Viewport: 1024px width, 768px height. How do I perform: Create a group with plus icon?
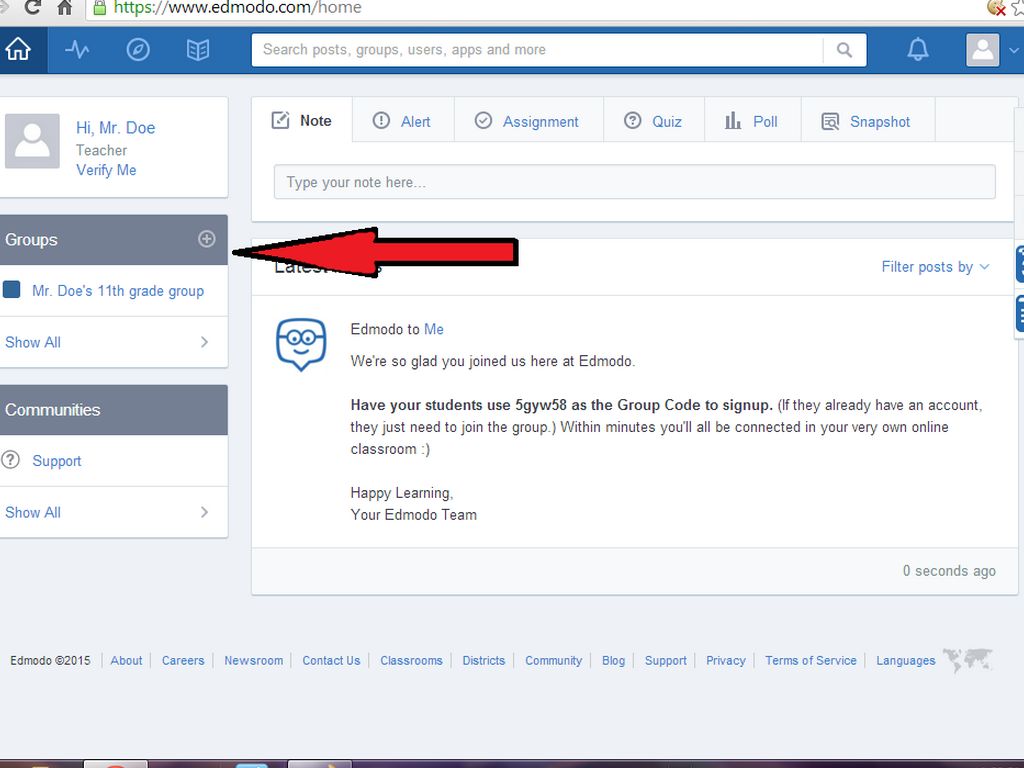[207, 239]
